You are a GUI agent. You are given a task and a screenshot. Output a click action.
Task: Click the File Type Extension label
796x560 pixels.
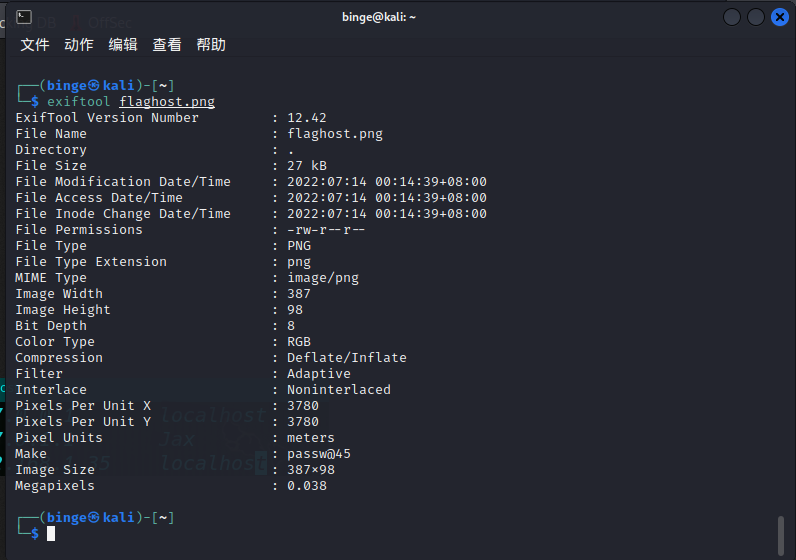click(91, 262)
